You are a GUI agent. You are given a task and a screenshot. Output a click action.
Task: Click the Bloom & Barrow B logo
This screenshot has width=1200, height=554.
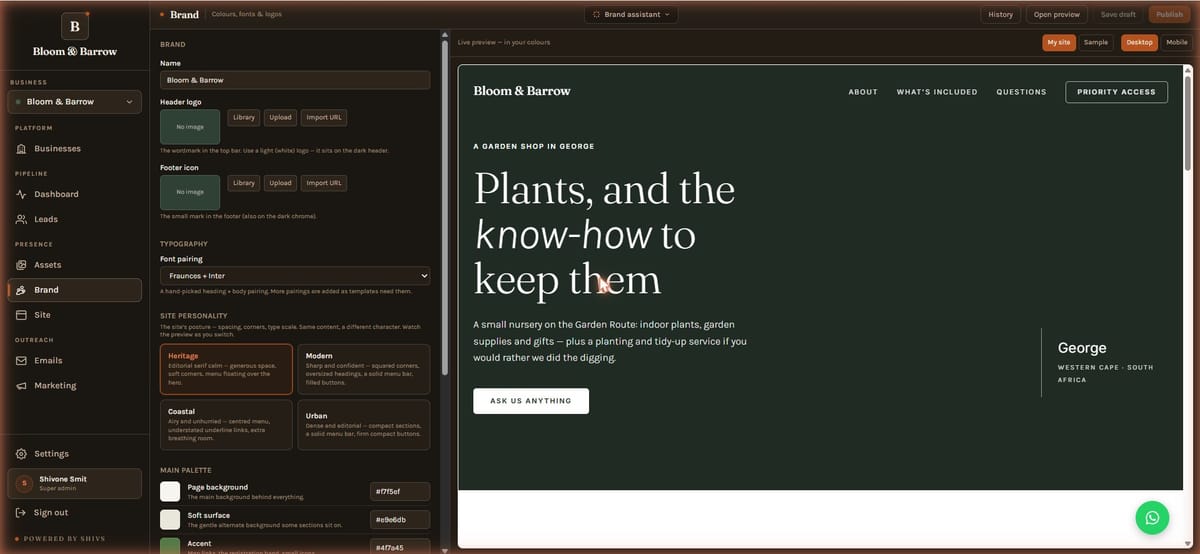point(75,26)
